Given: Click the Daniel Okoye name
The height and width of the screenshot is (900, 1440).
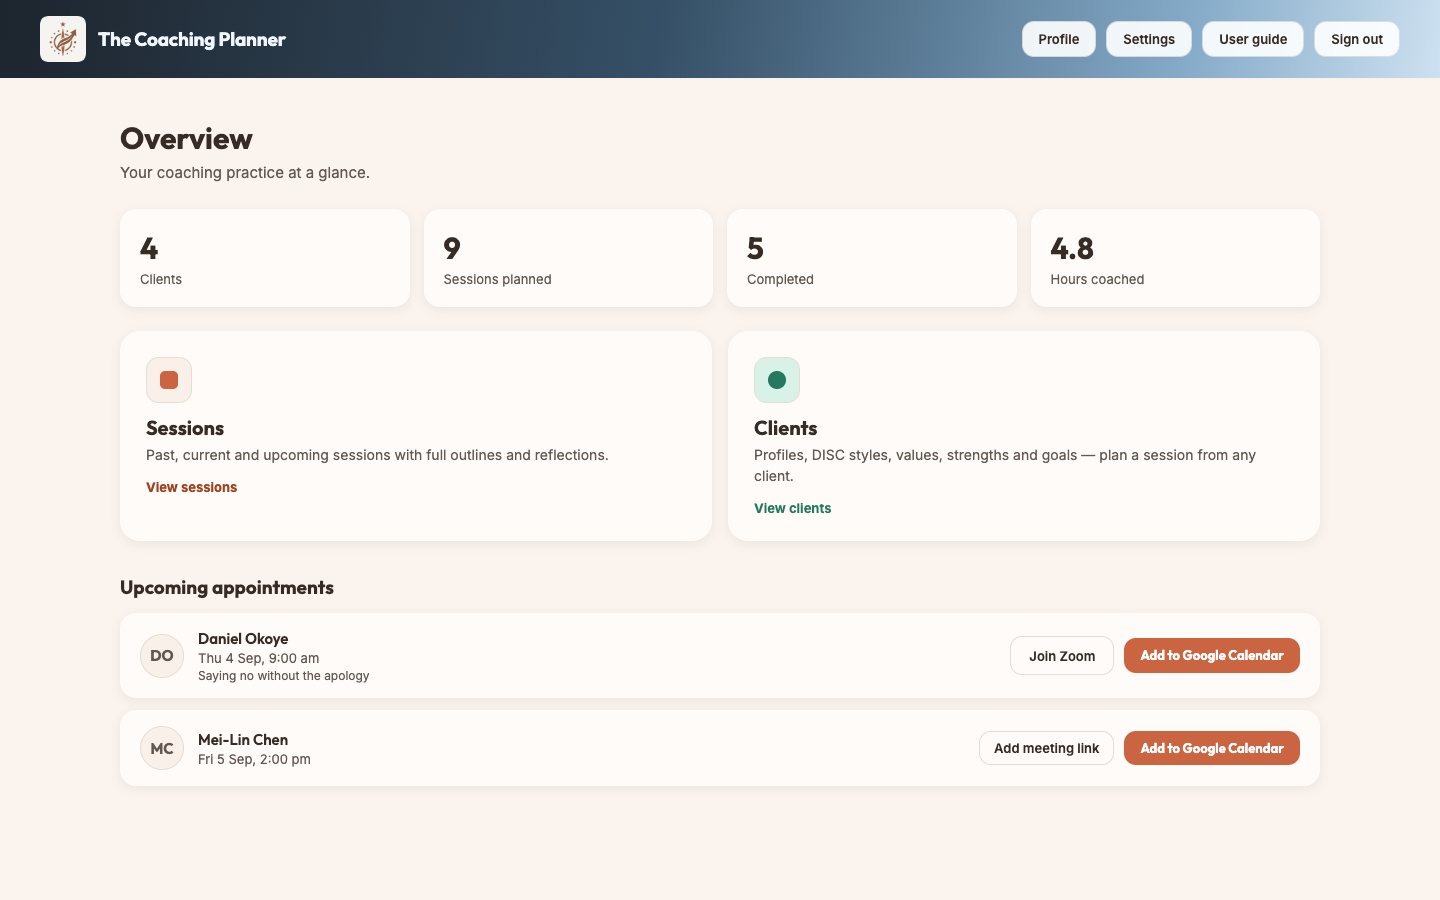Looking at the screenshot, I should pyautogui.click(x=243, y=639).
